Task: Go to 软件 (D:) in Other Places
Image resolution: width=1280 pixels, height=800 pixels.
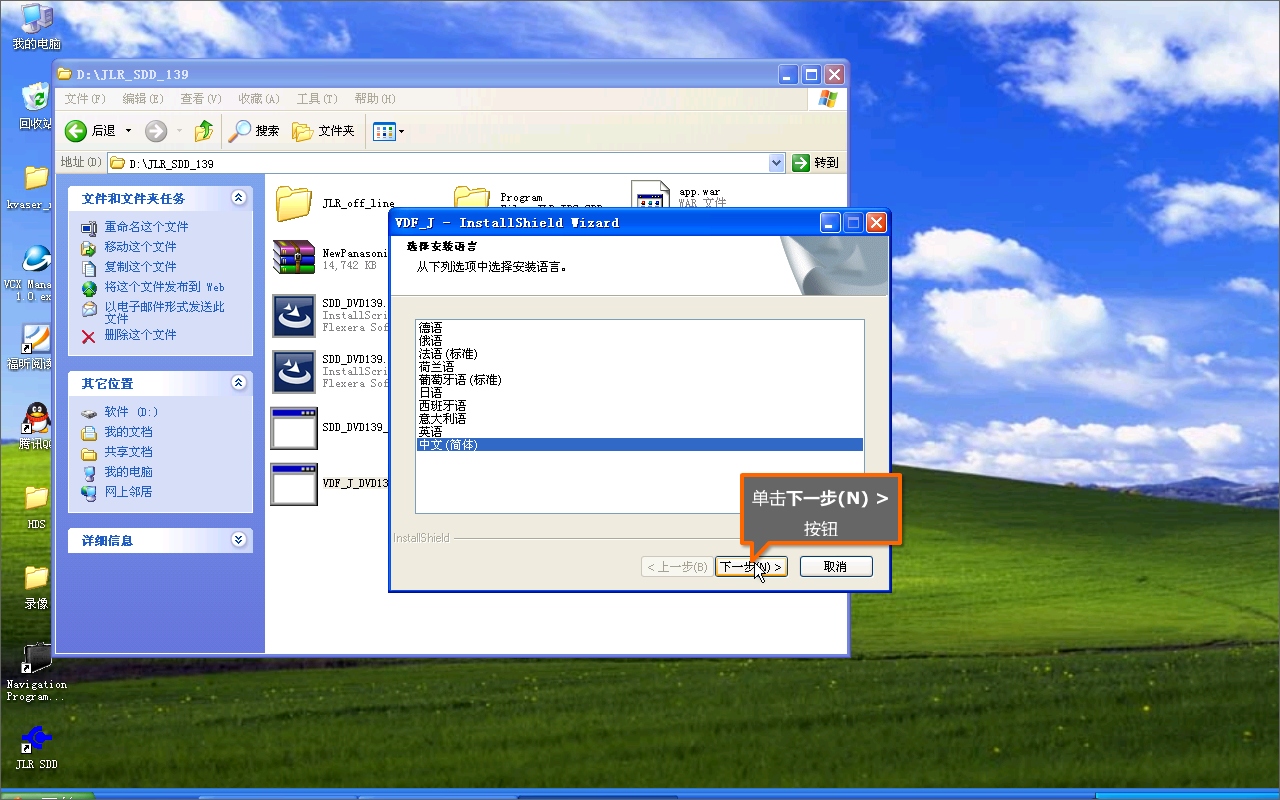Action: click(131, 412)
